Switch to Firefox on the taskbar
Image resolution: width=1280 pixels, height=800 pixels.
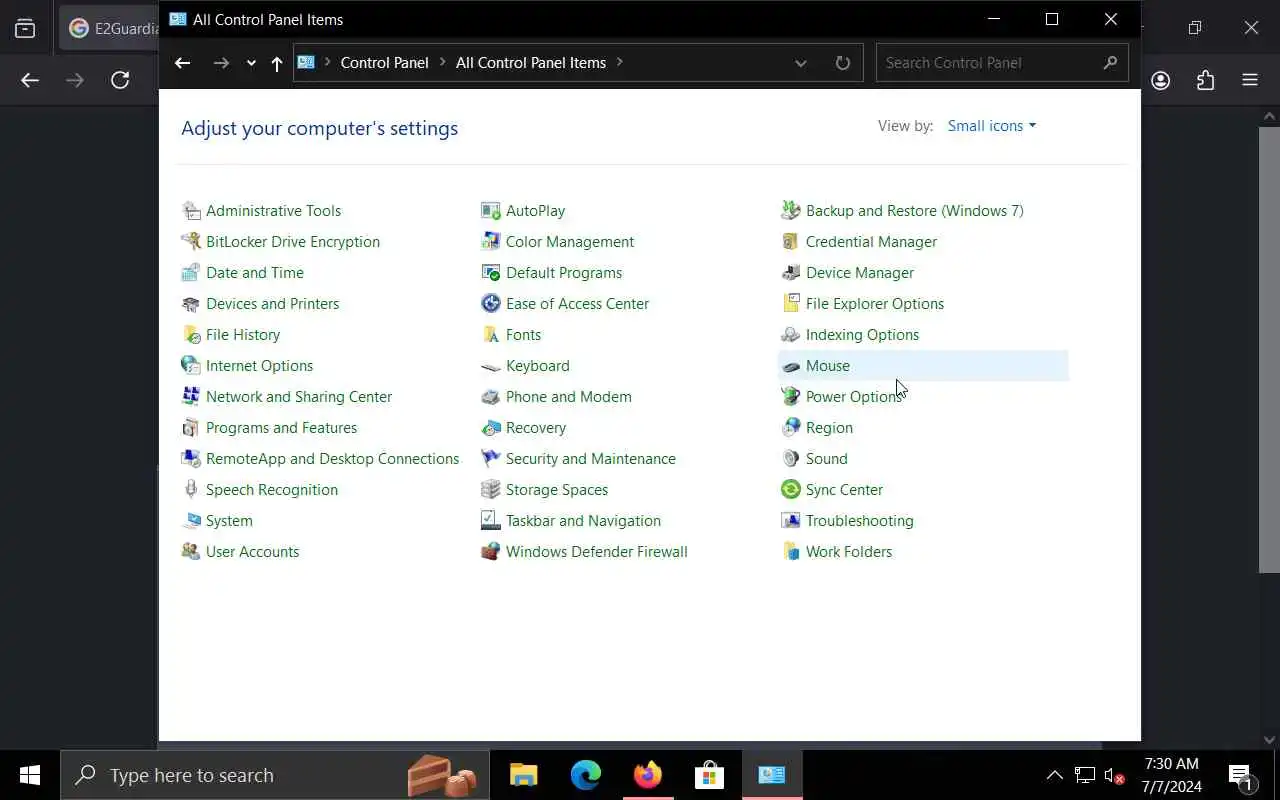648,775
